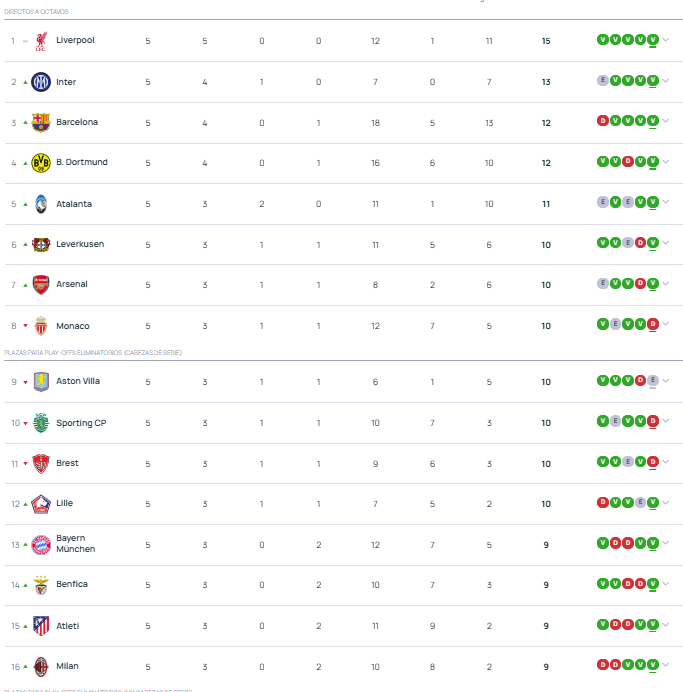683x692 pixels.
Task: Click the B. Dortmund club crest
Action: pos(41,163)
